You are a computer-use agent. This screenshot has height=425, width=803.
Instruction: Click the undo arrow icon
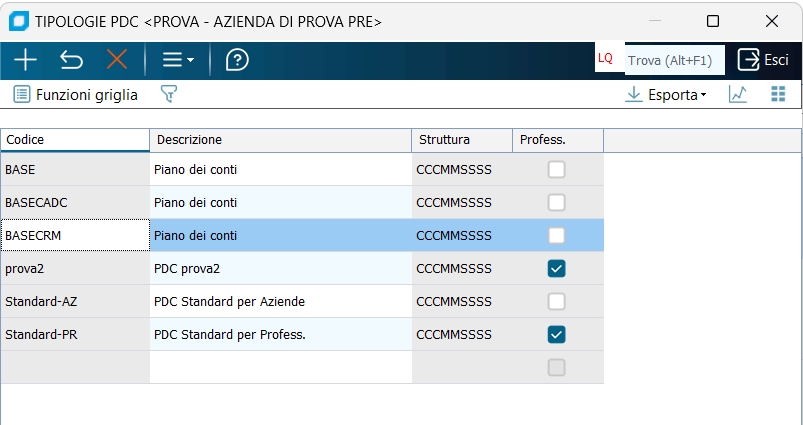[71, 60]
